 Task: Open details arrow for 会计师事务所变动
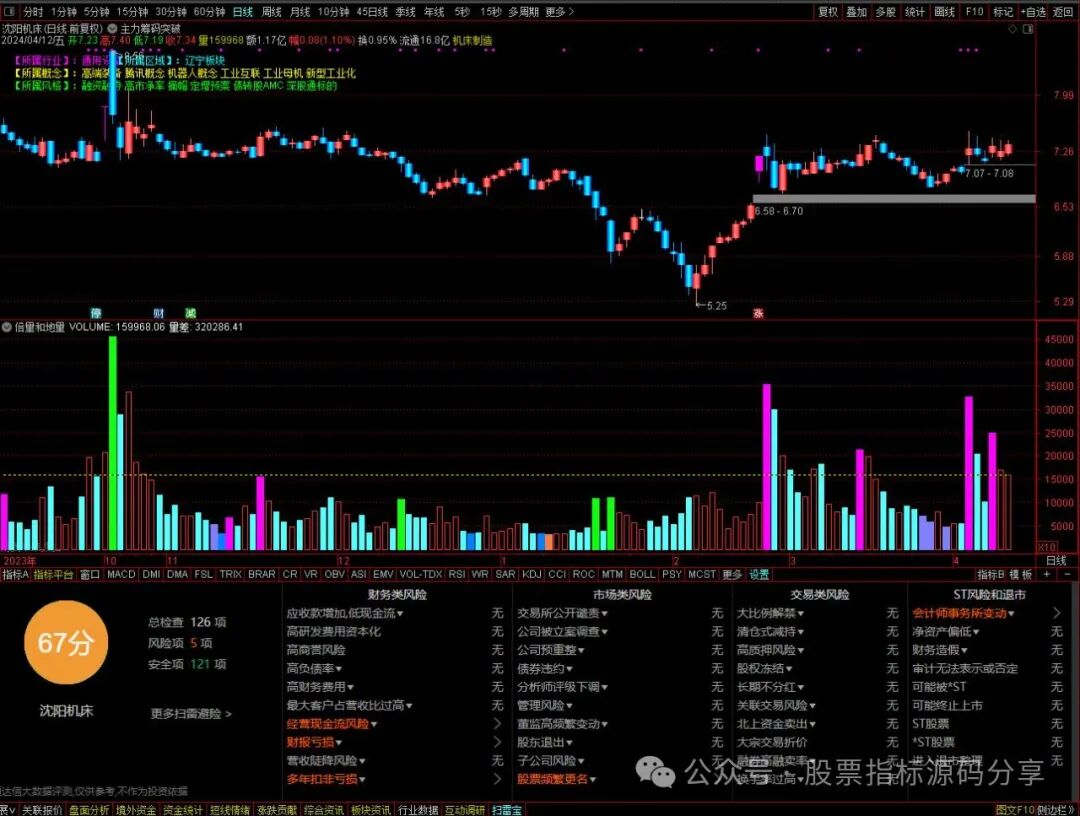1057,612
